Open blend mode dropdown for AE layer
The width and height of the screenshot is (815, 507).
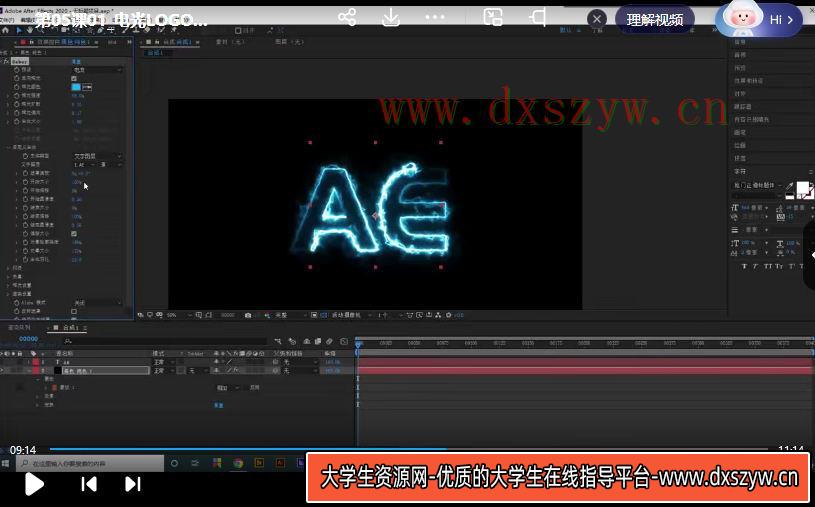163,362
